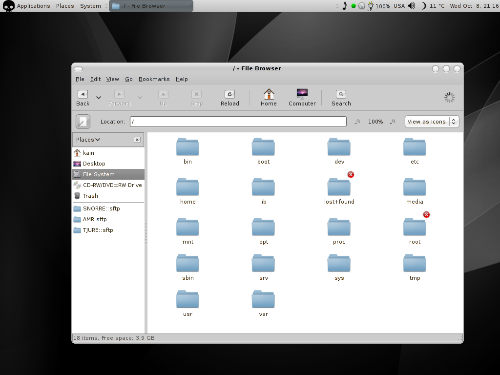Open the Go menu

129,79
